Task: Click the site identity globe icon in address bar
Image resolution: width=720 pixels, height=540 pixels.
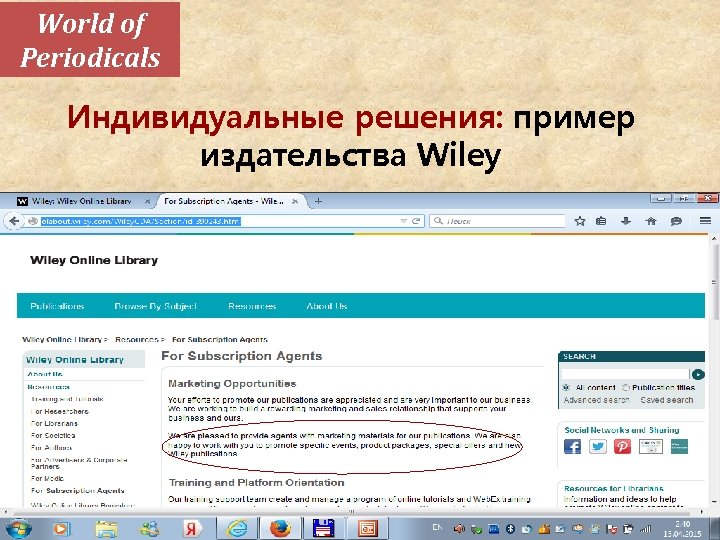Action: tap(33, 221)
